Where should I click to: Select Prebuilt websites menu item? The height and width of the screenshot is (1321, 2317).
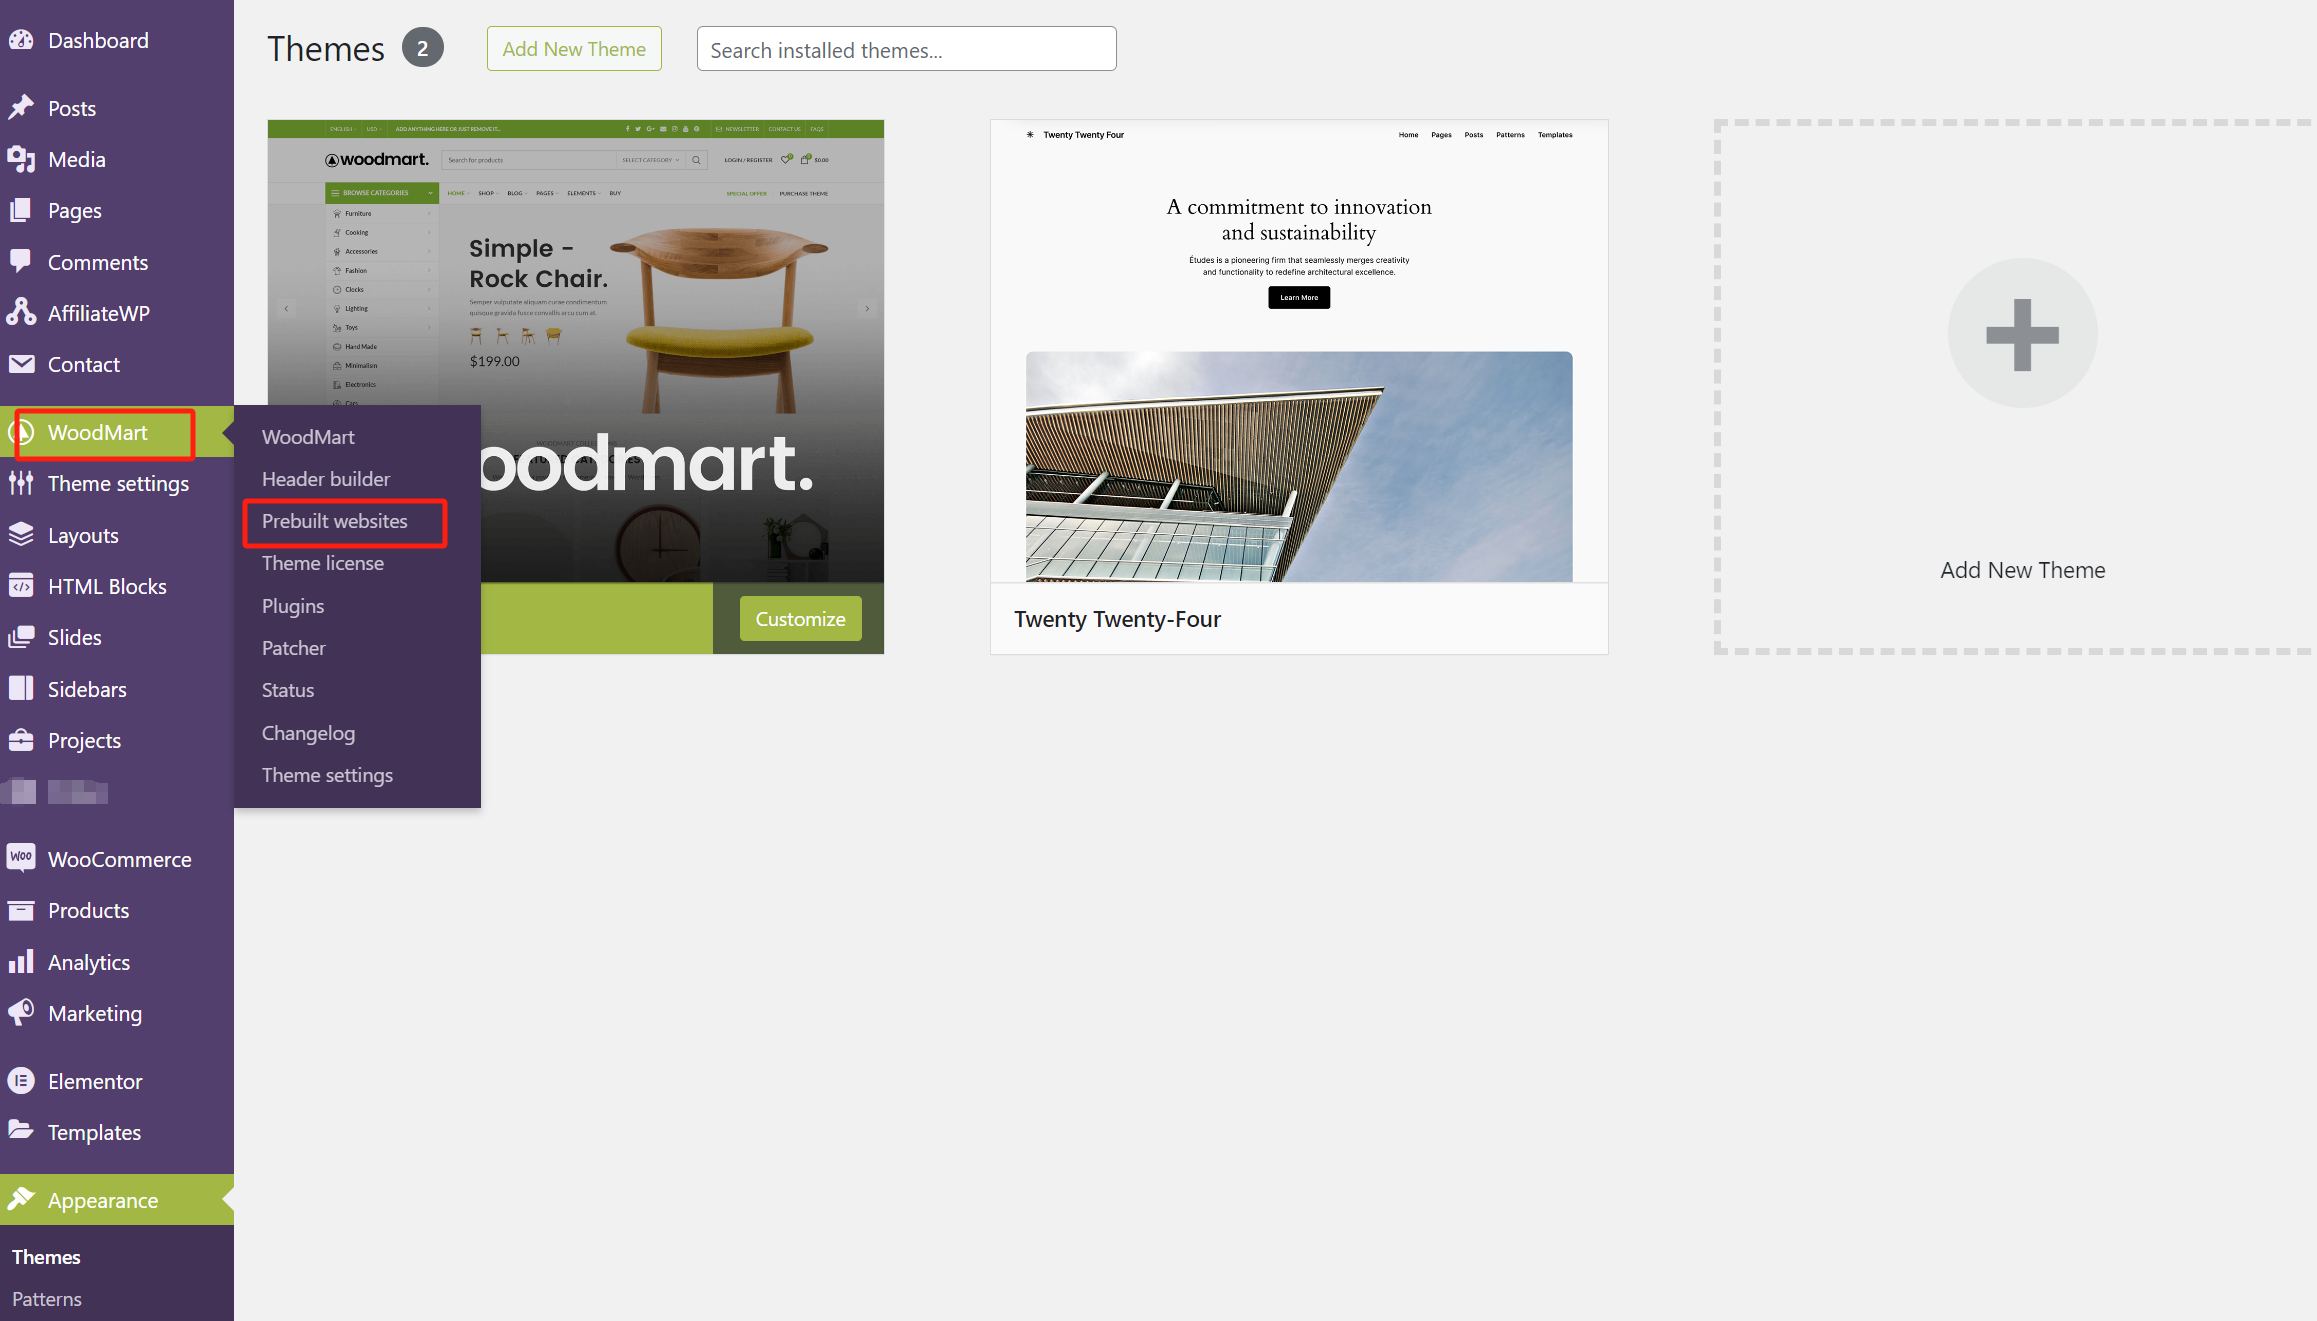[334, 520]
